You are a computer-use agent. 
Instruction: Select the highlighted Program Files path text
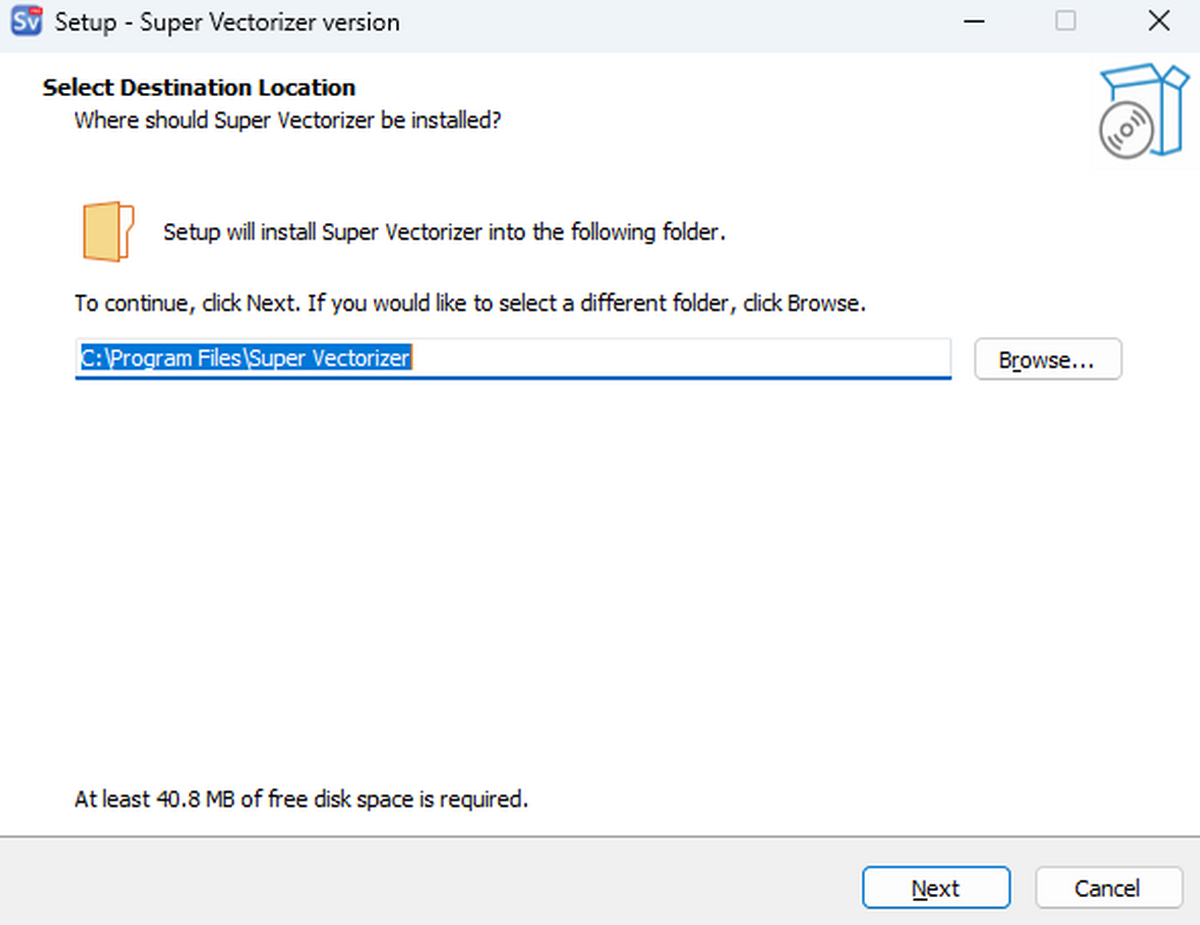(x=244, y=357)
